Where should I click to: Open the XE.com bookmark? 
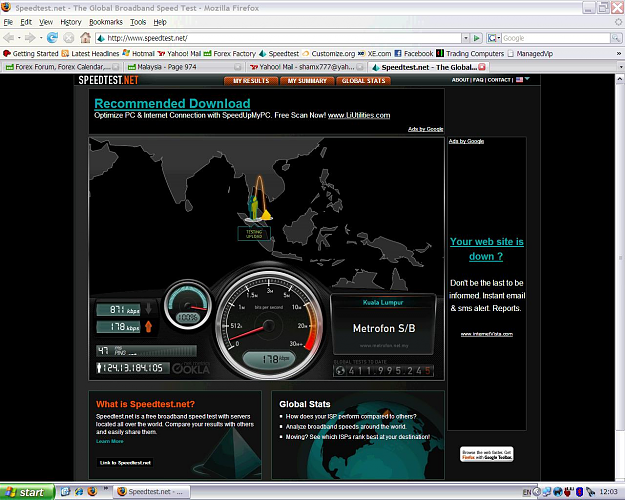pos(375,53)
